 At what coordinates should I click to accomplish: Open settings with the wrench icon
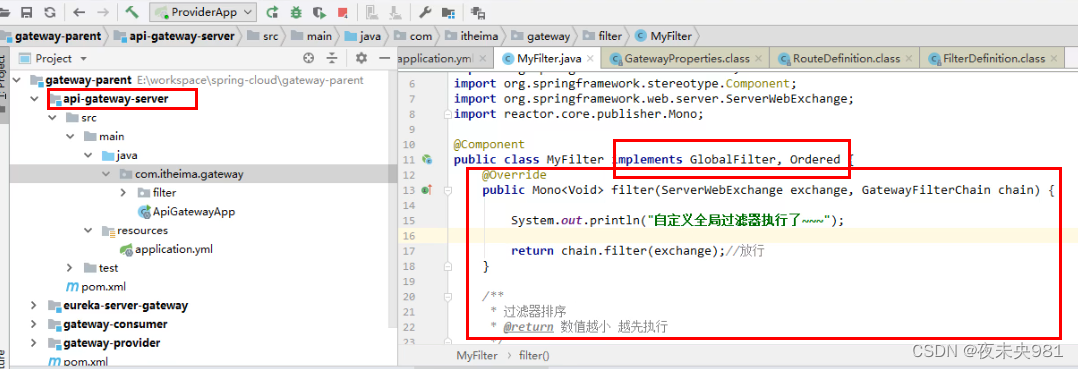(x=425, y=12)
